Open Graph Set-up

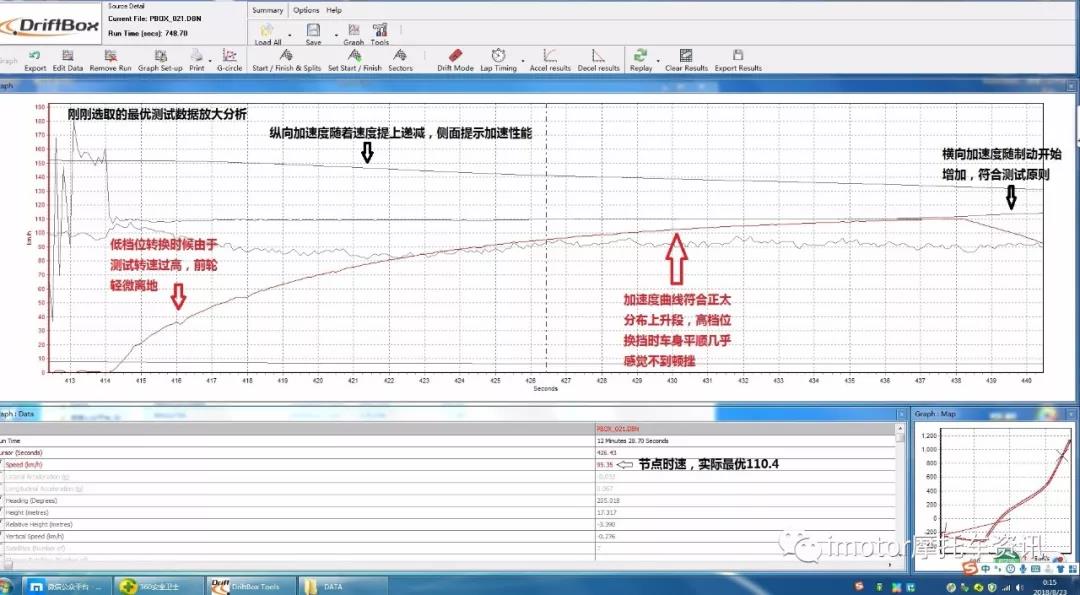(x=161, y=58)
